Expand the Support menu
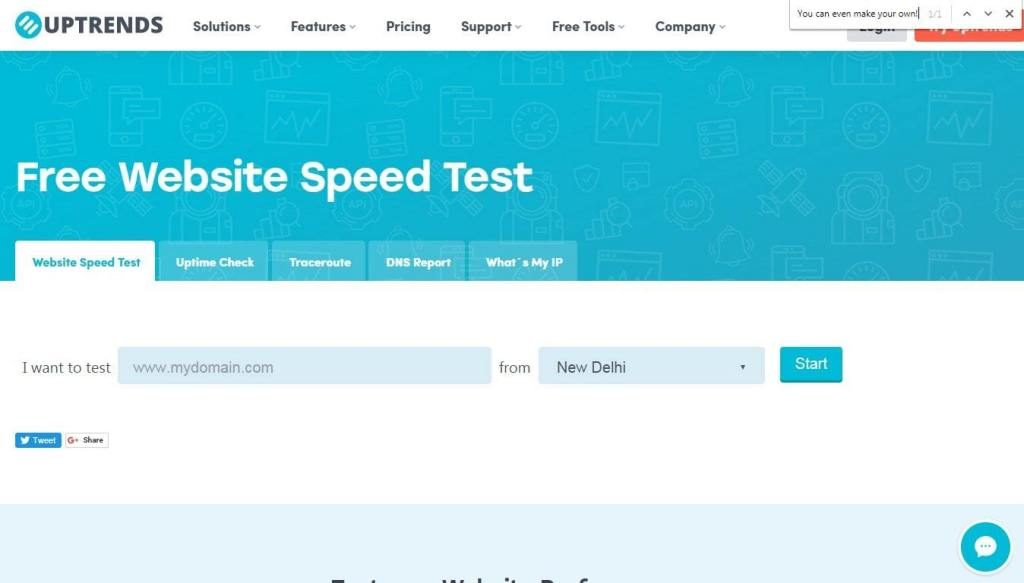The image size is (1024, 583). click(x=491, y=27)
